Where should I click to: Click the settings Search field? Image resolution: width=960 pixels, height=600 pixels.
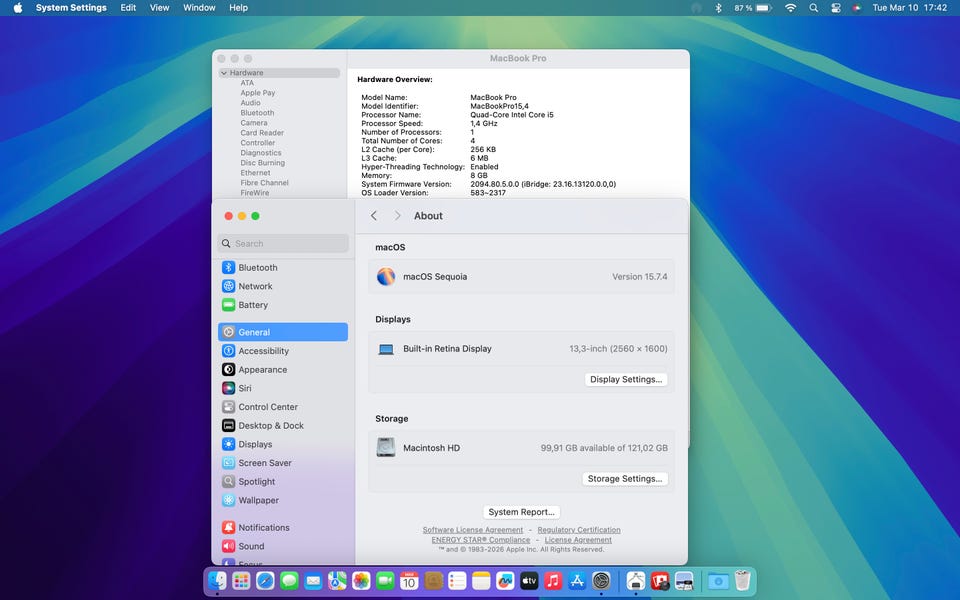(283, 243)
